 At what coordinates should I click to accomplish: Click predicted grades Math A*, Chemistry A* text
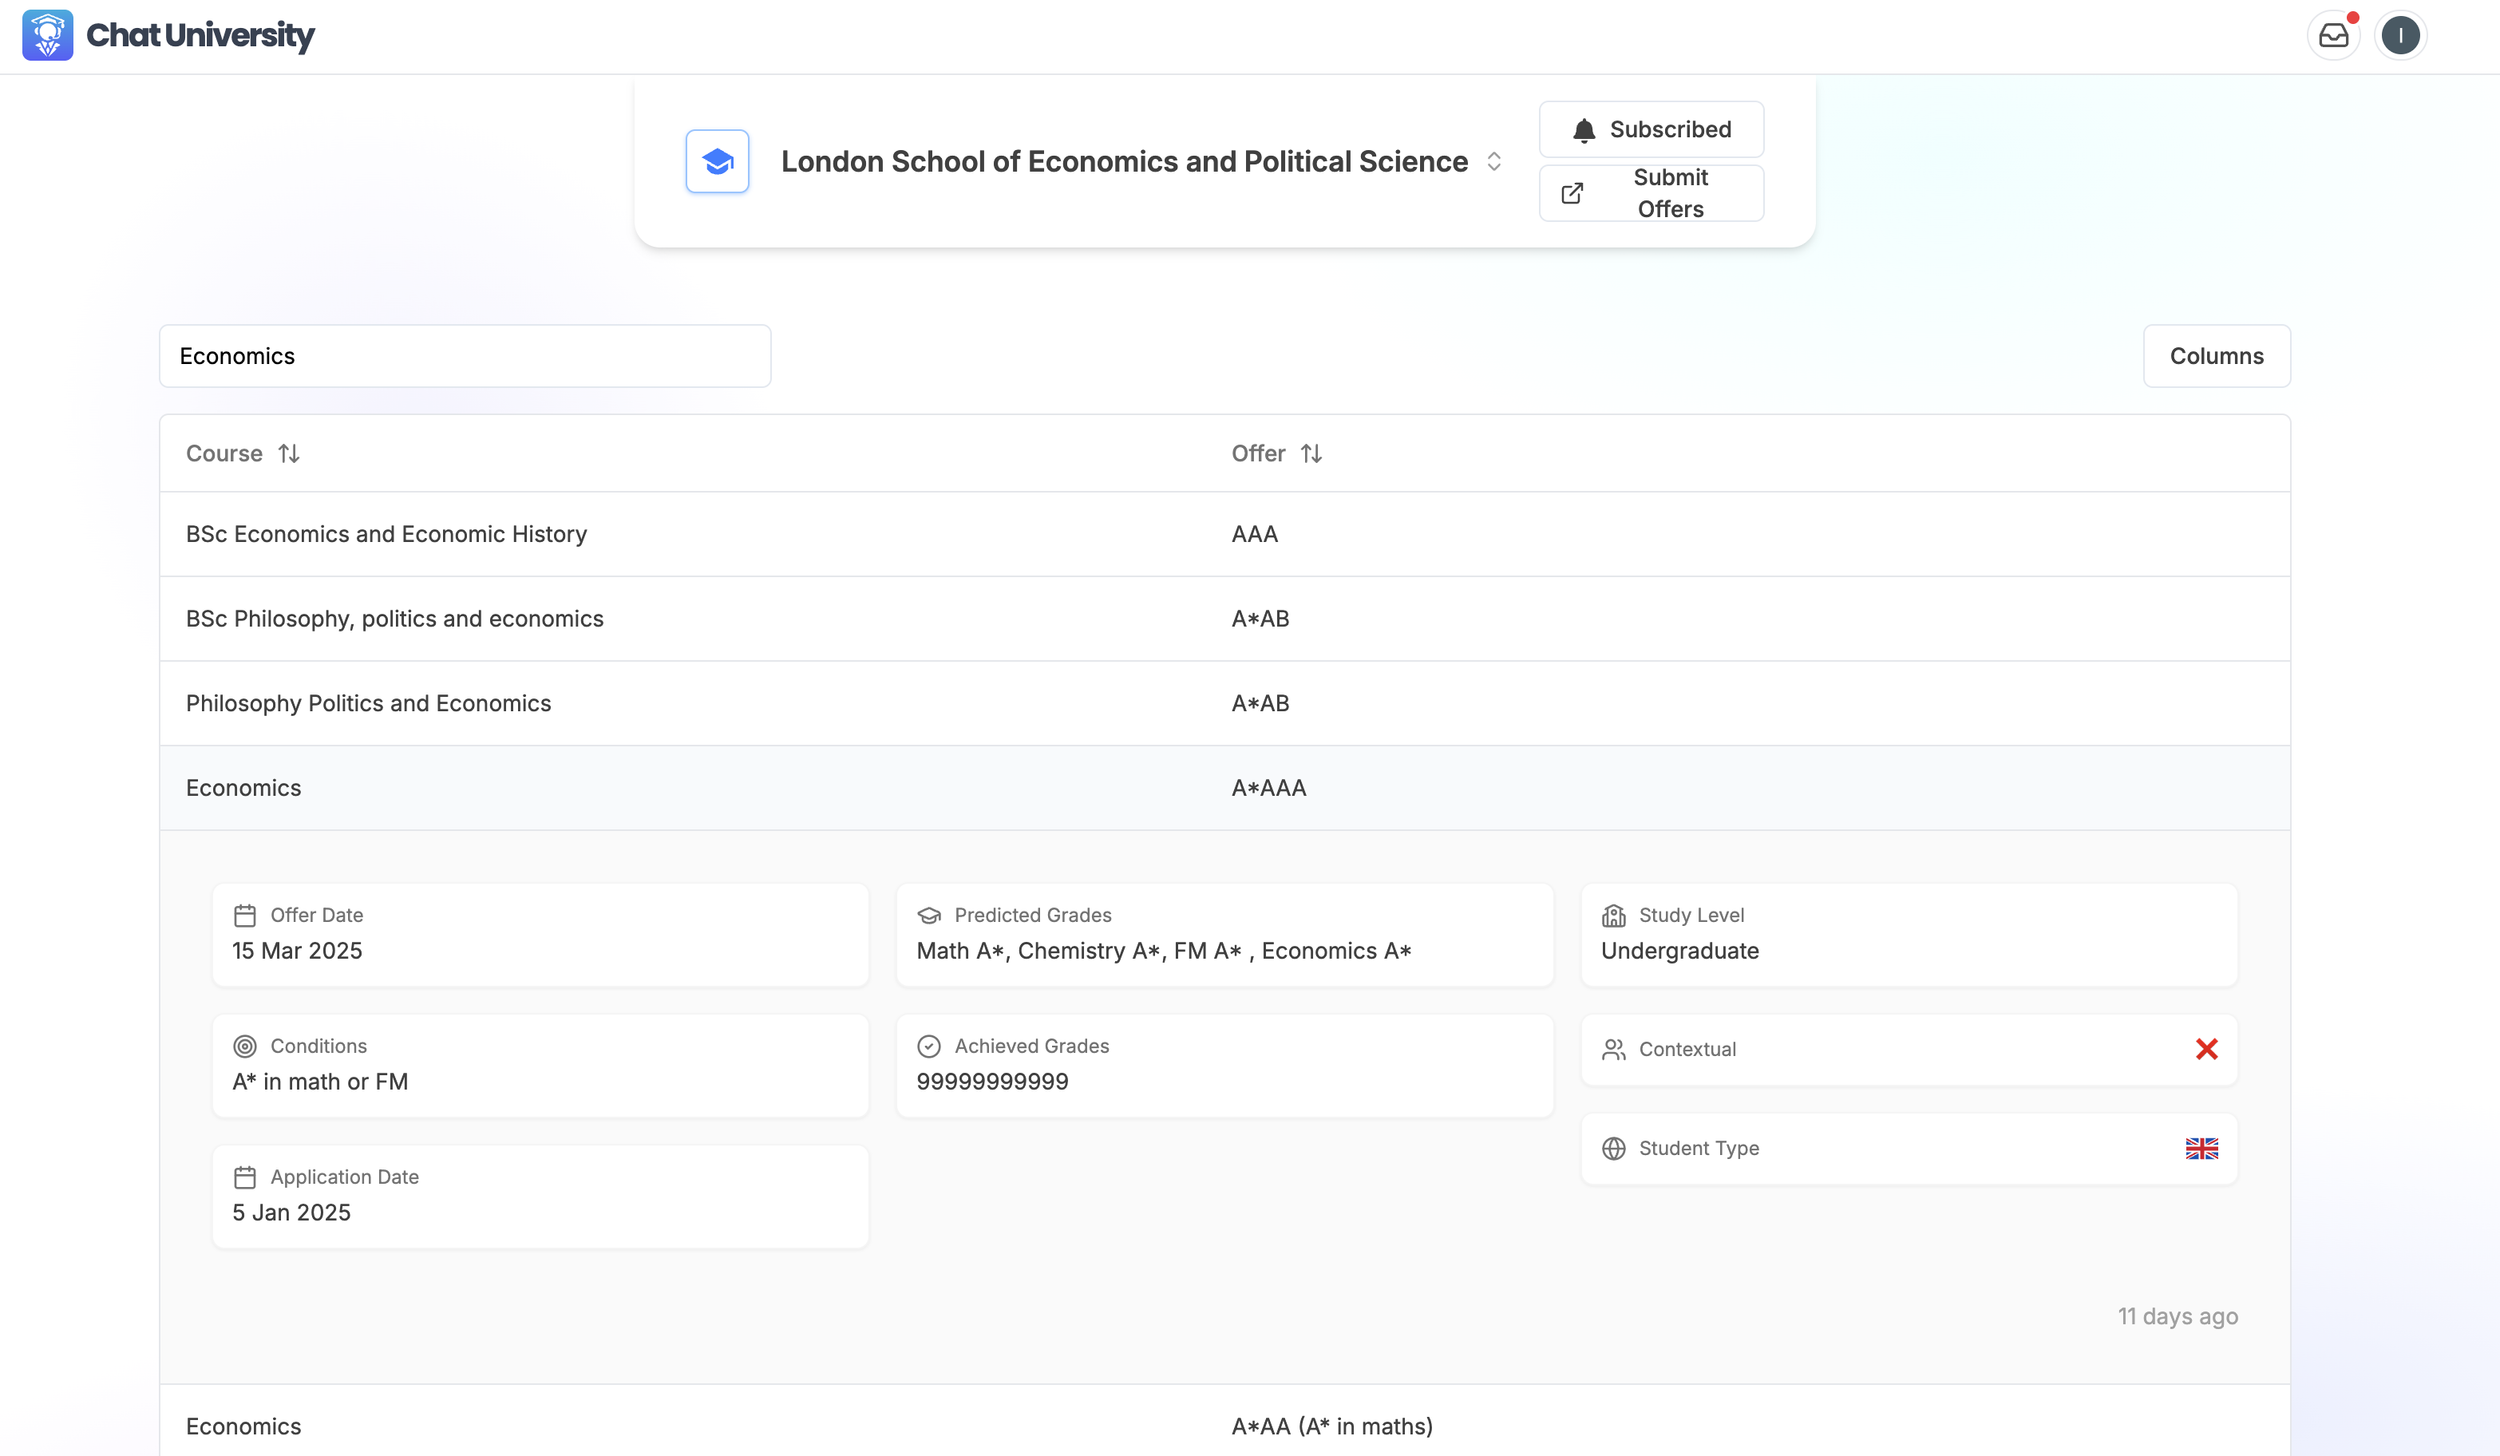click(x=1163, y=950)
